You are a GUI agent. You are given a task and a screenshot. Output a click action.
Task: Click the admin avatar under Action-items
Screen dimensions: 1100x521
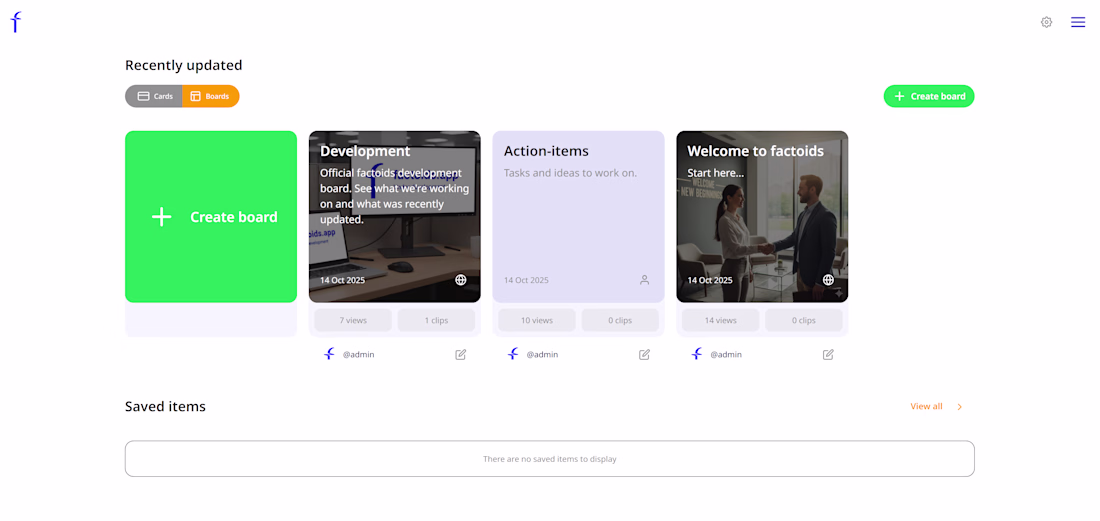click(x=513, y=354)
